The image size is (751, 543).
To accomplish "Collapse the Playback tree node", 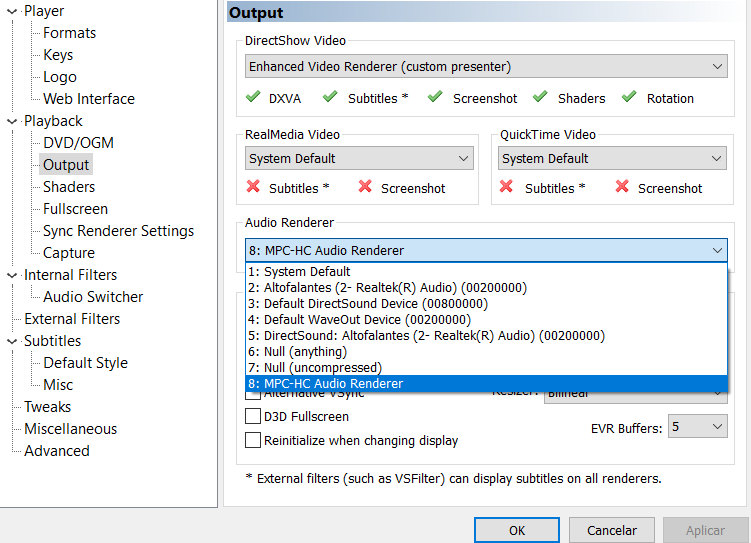I will [x=12, y=121].
